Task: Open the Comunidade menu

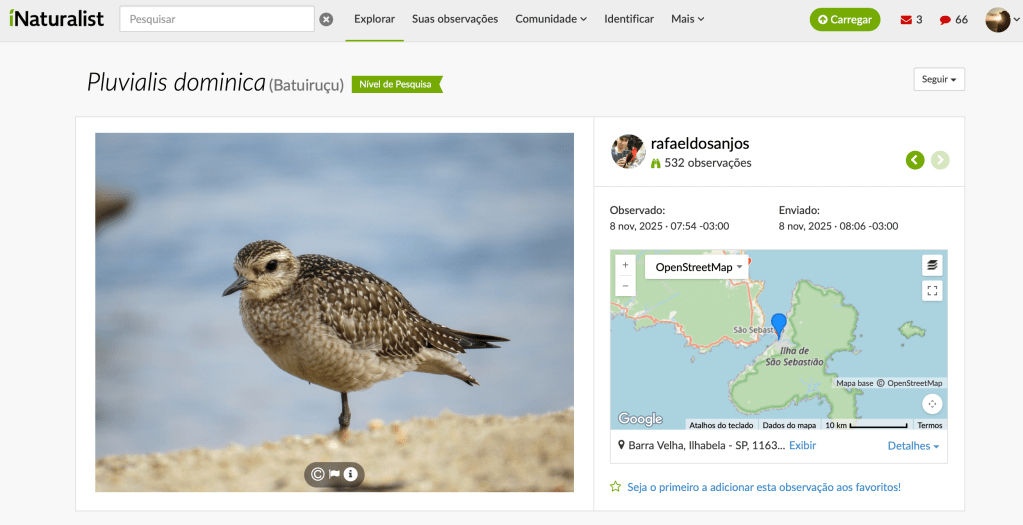Action: coord(551,19)
